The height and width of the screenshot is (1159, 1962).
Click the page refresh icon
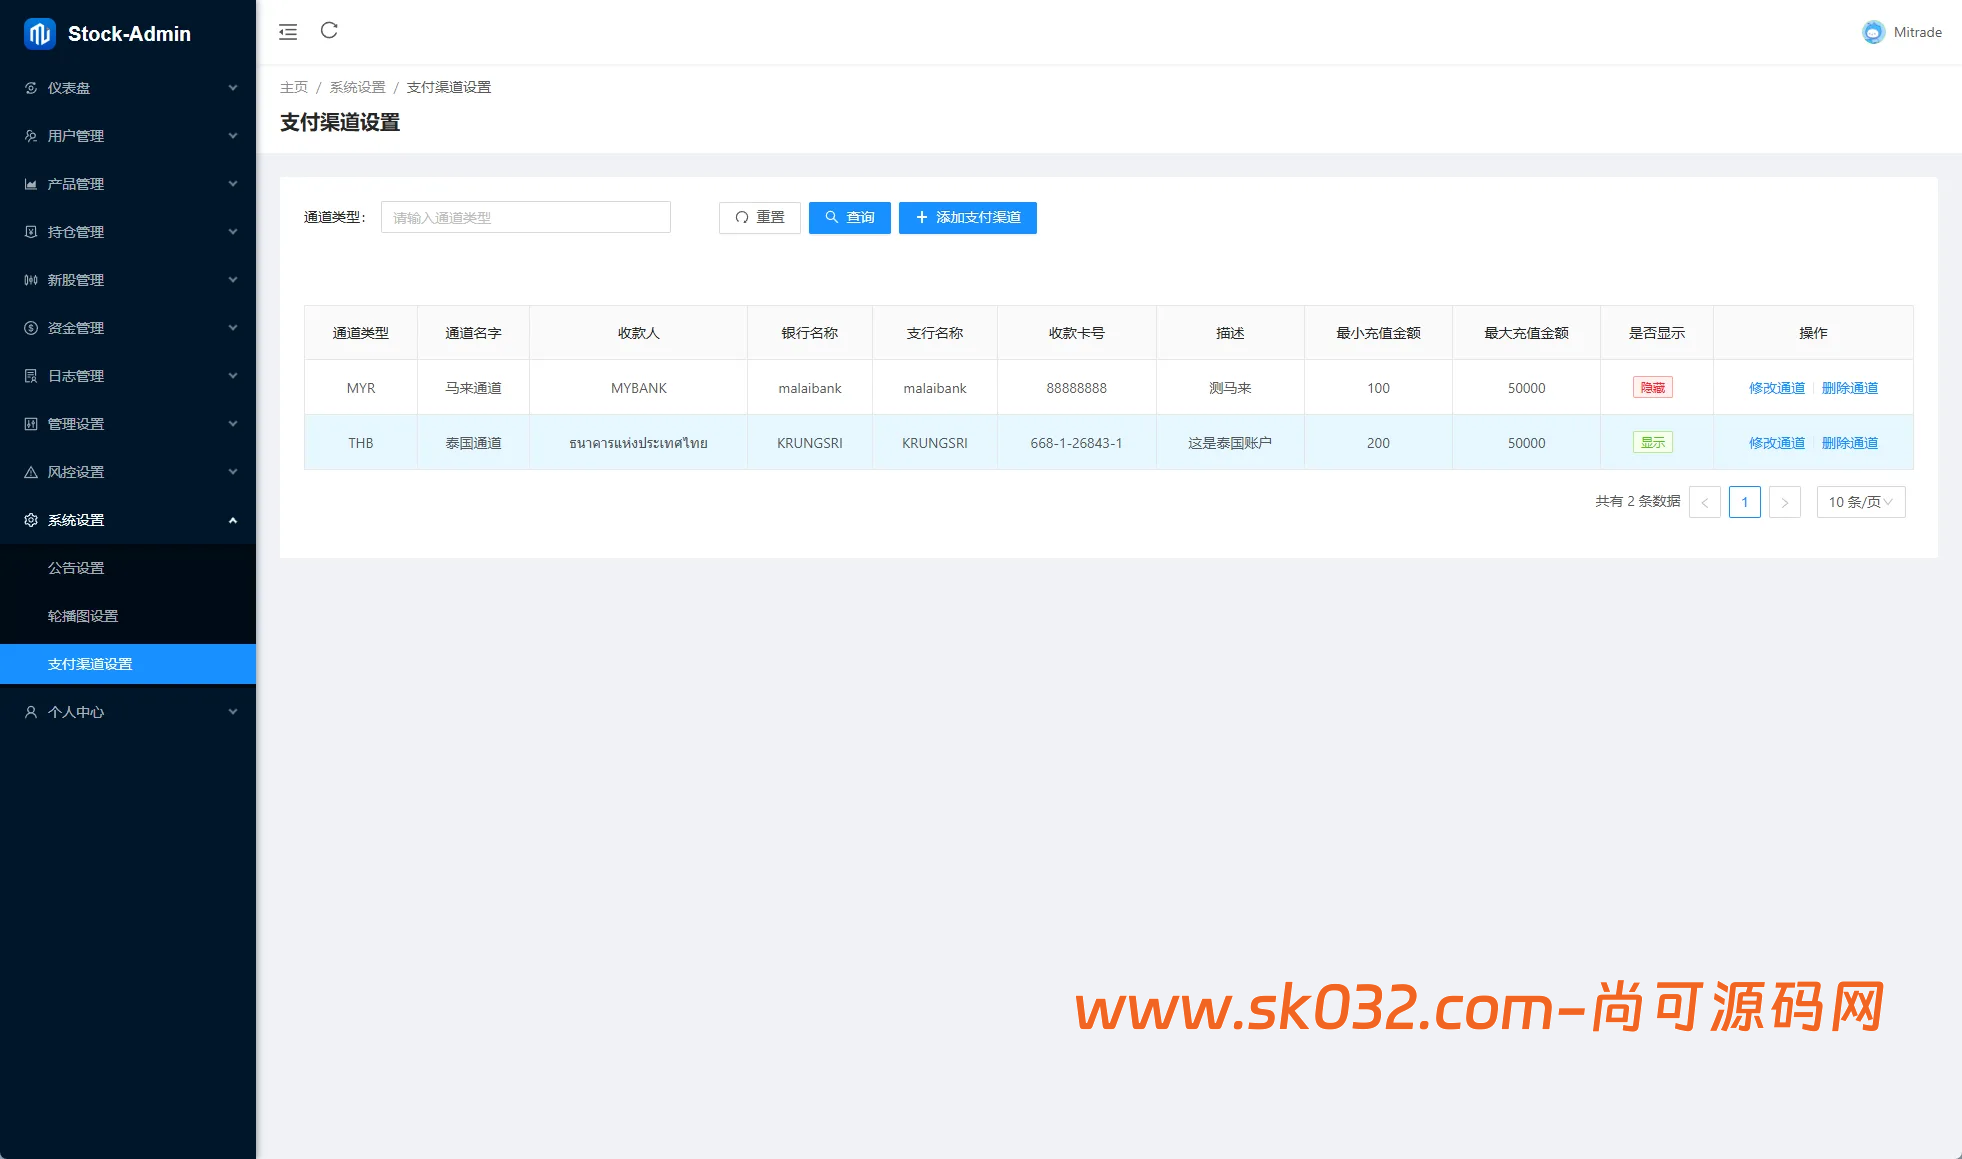pyautogui.click(x=329, y=31)
